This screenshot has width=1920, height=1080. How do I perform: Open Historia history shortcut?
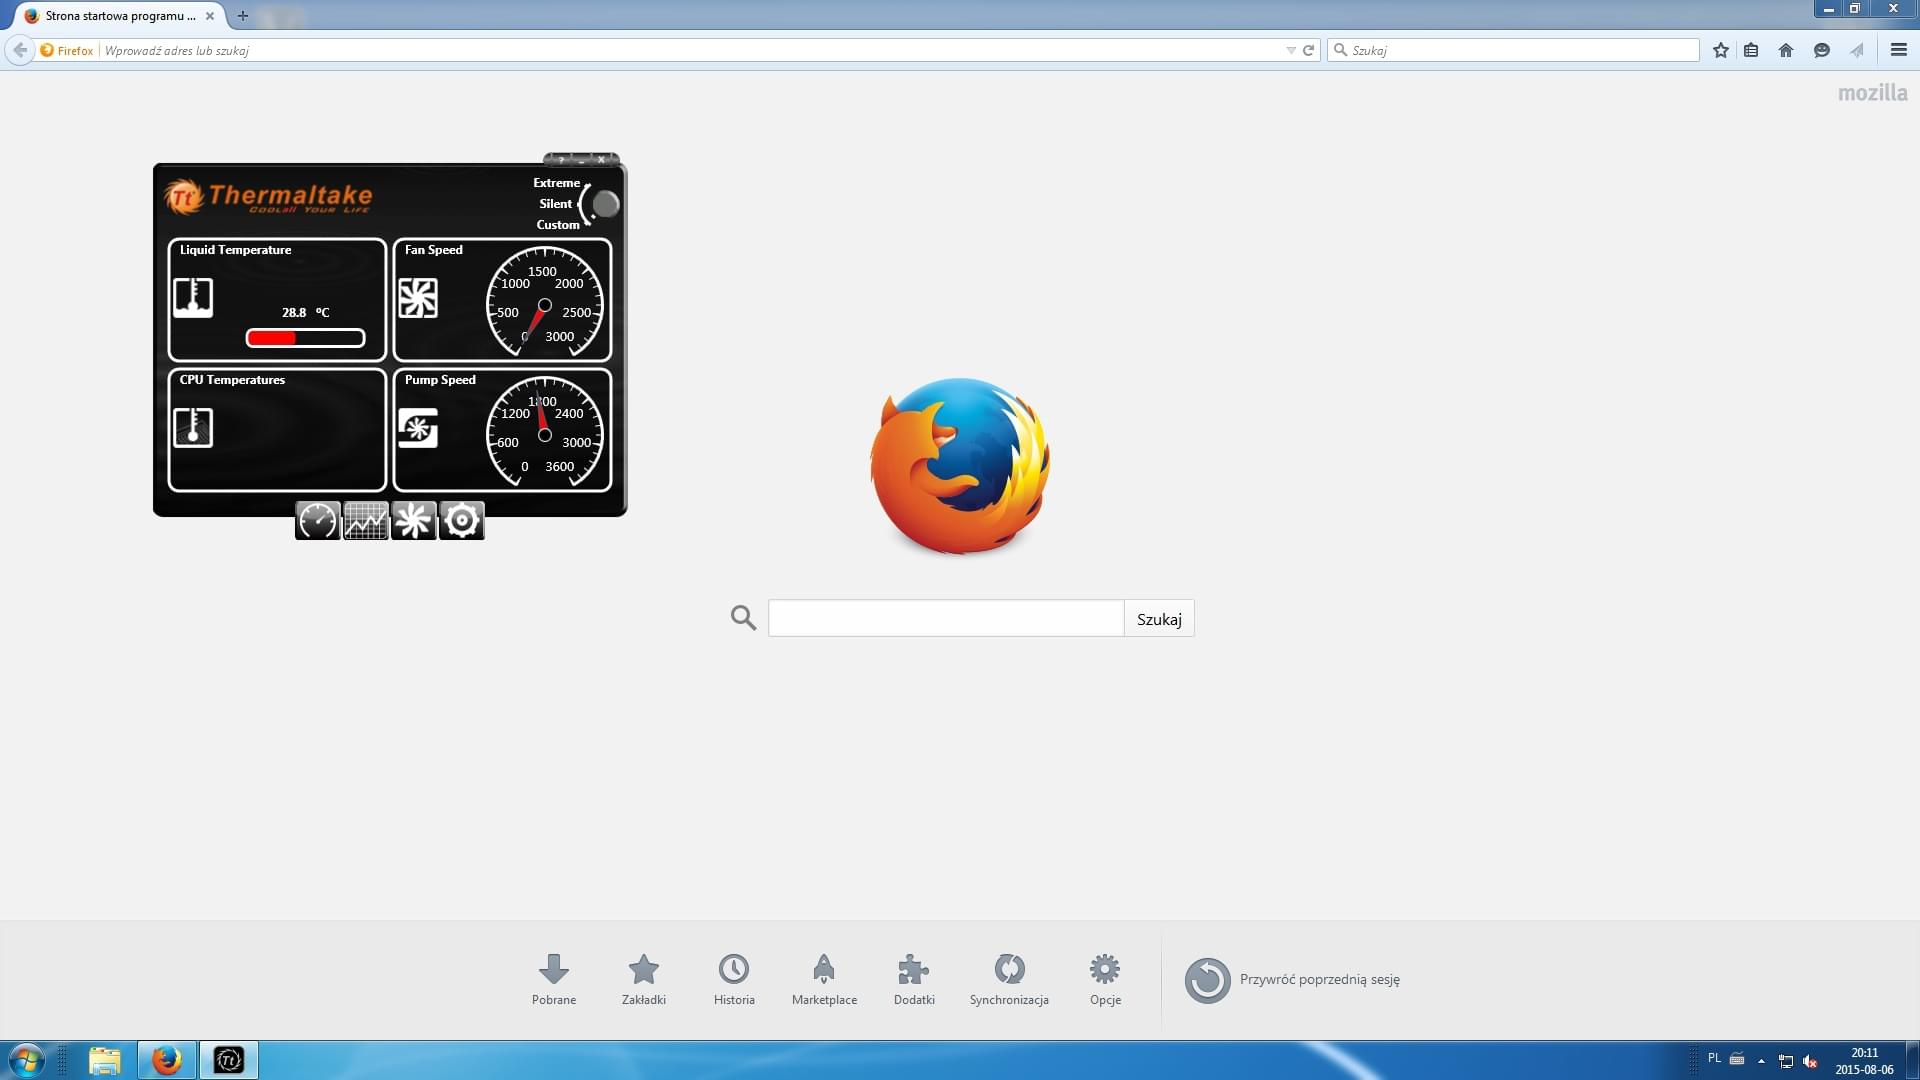pyautogui.click(x=734, y=979)
